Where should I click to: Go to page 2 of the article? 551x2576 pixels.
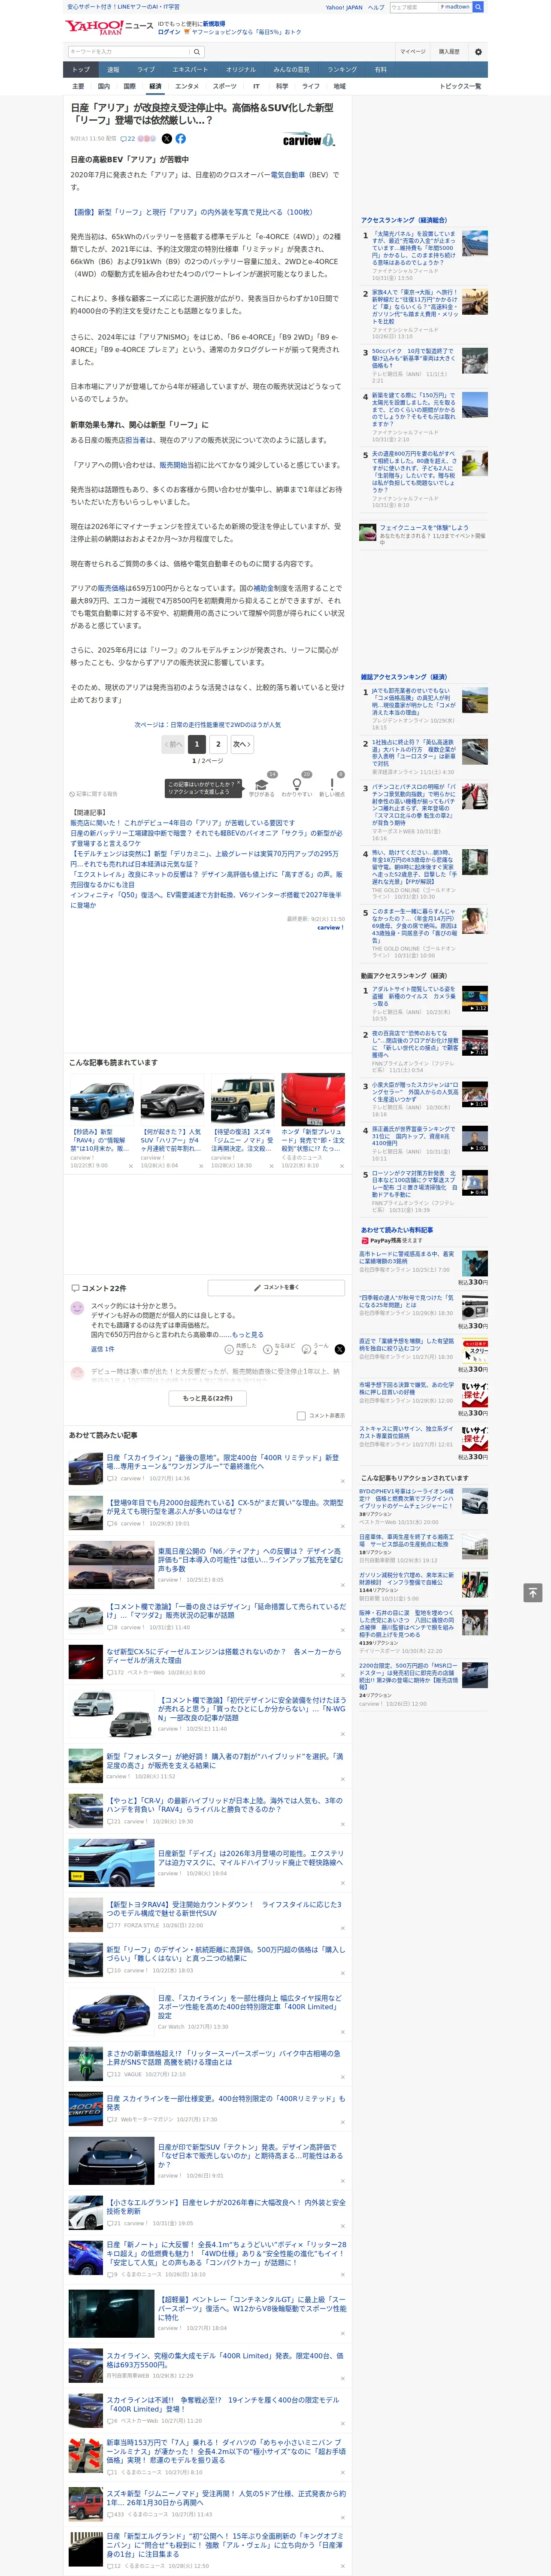(x=218, y=744)
